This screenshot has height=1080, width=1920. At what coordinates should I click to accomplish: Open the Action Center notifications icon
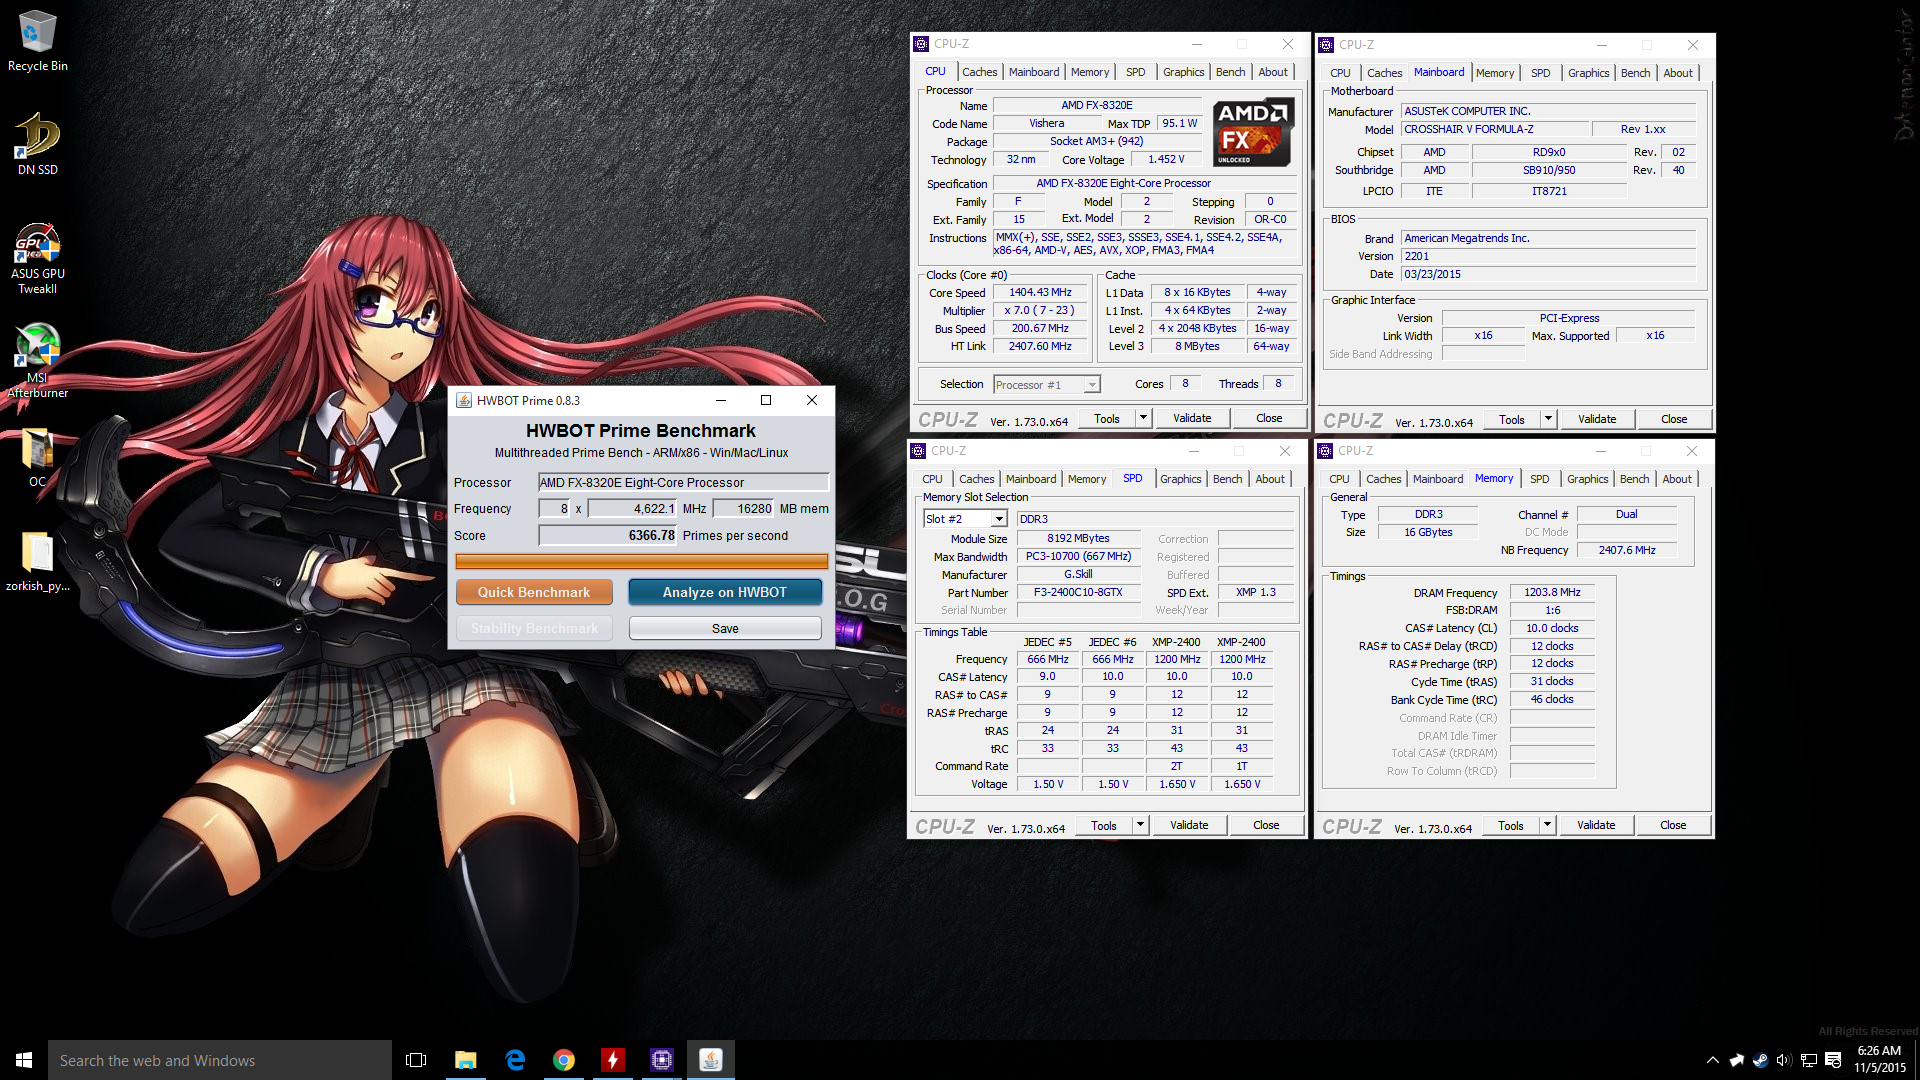click(x=1833, y=1060)
